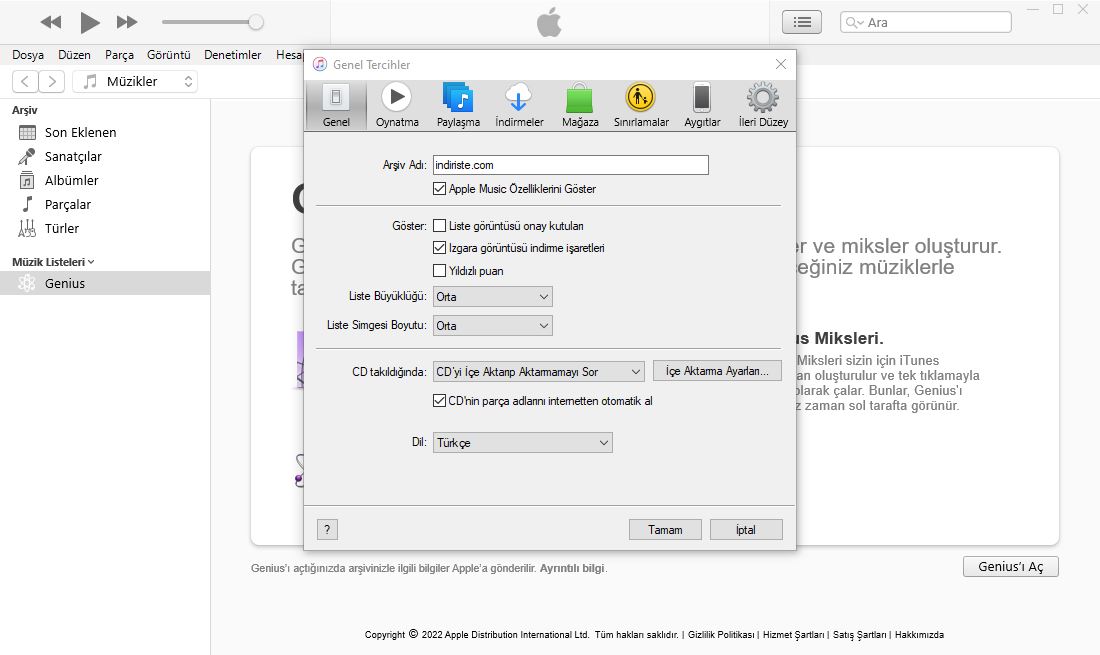1100x655 pixels.
Task: Click the Ara search field
Action: pos(926,22)
